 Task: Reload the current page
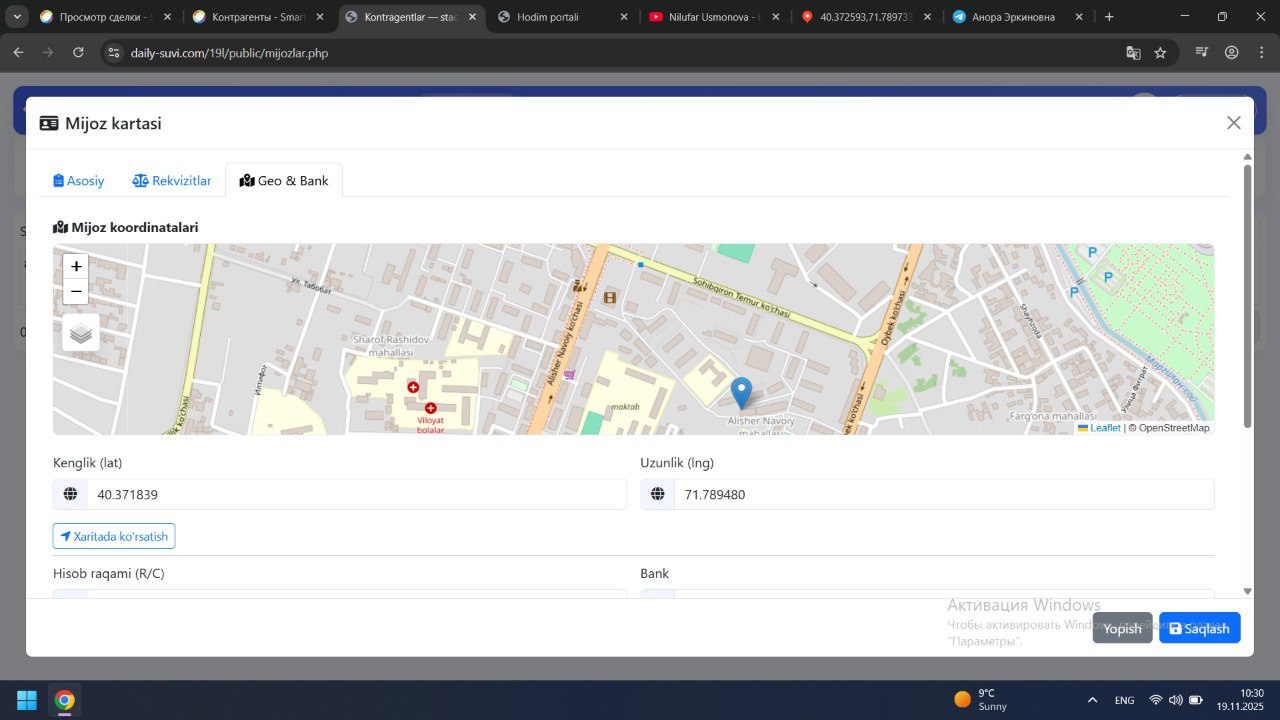(78, 53)
